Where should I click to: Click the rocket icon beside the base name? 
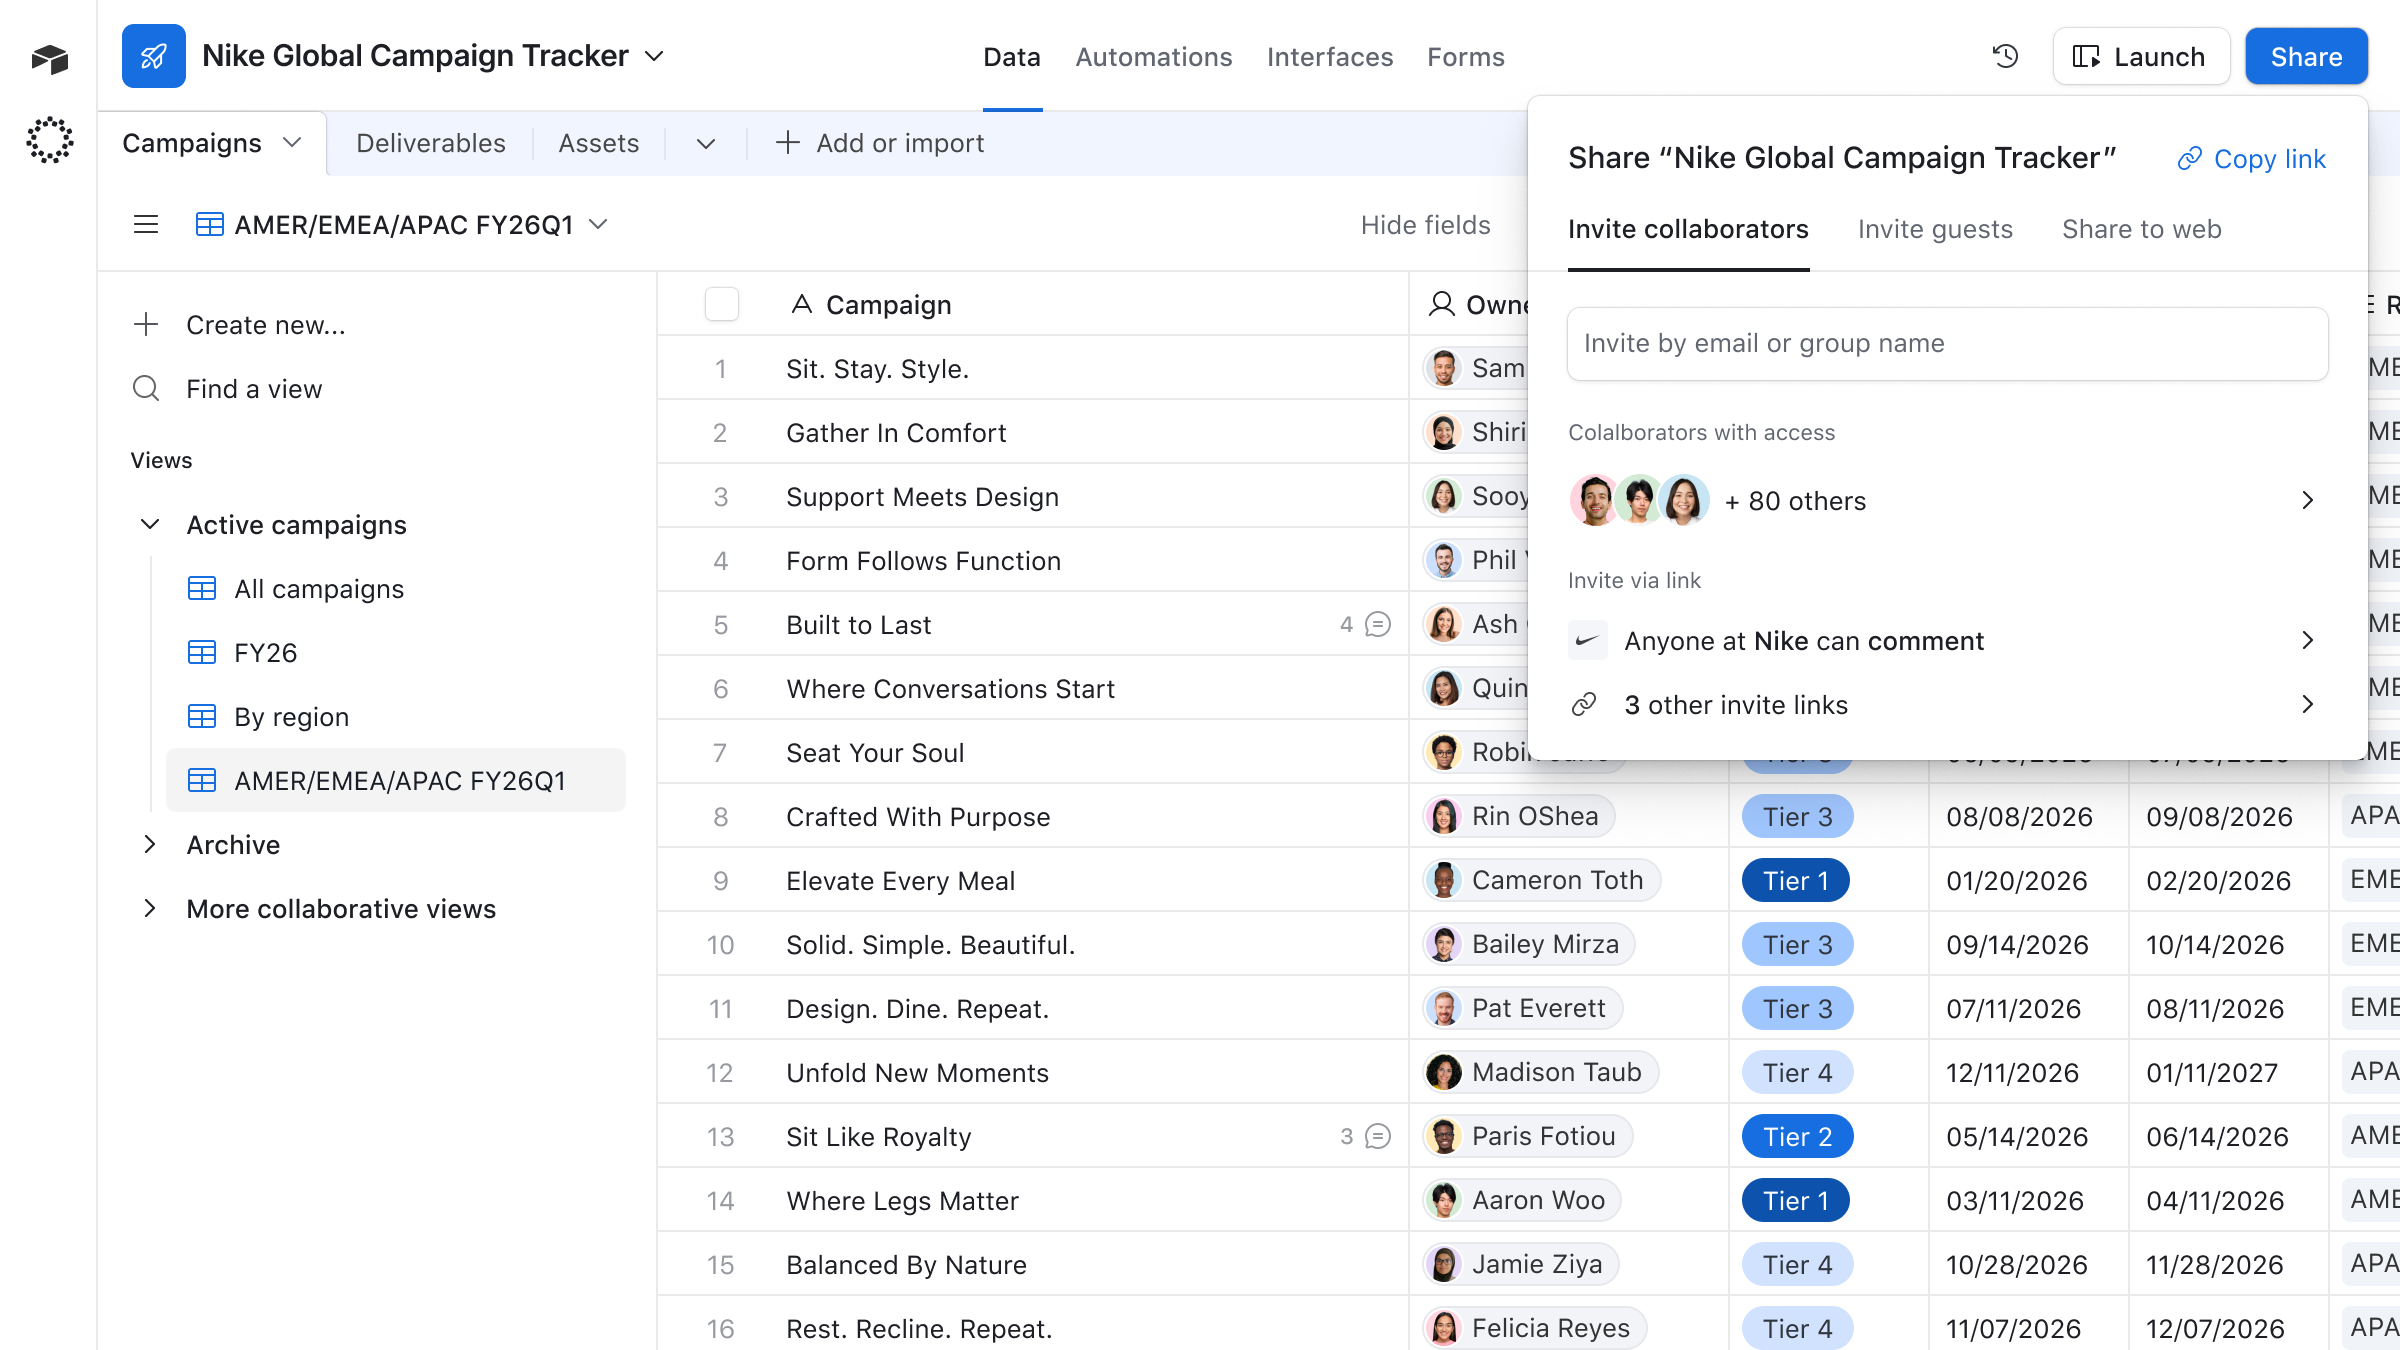pos(154,56)
